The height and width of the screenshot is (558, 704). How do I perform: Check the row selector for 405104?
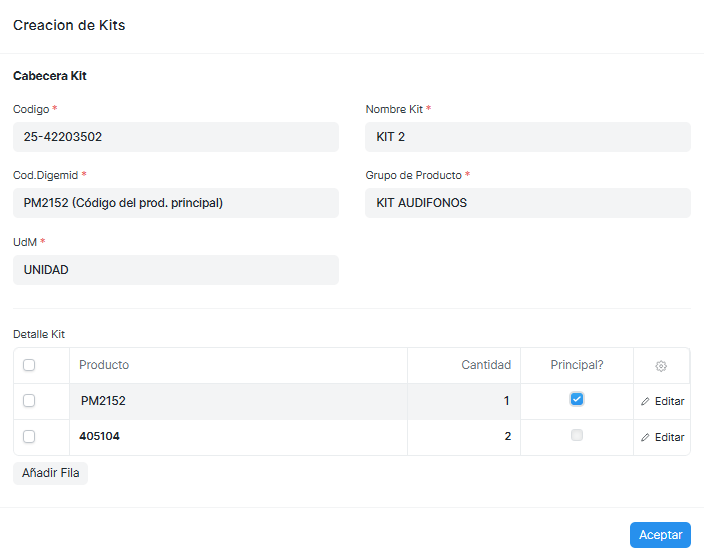29,437
